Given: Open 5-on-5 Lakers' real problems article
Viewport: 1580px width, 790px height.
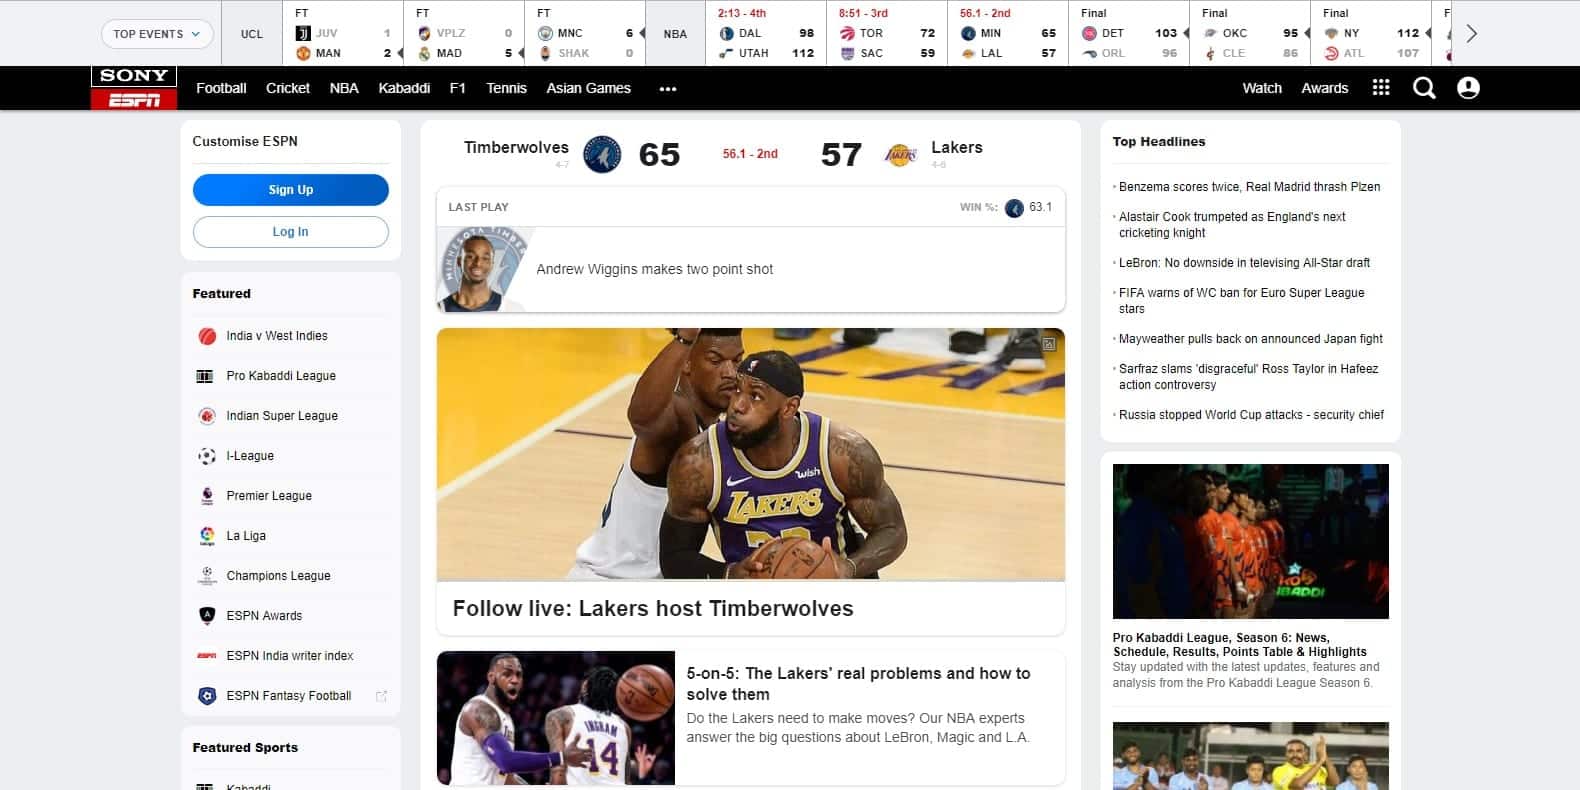Looking at the screenshot, I should (x=858, y=684).
